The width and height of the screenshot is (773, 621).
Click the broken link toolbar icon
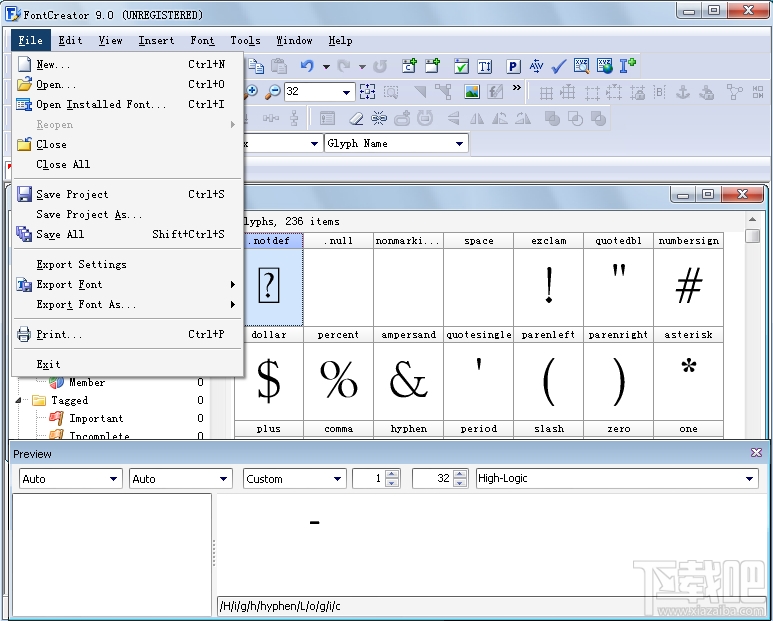[x=379, y=118]
